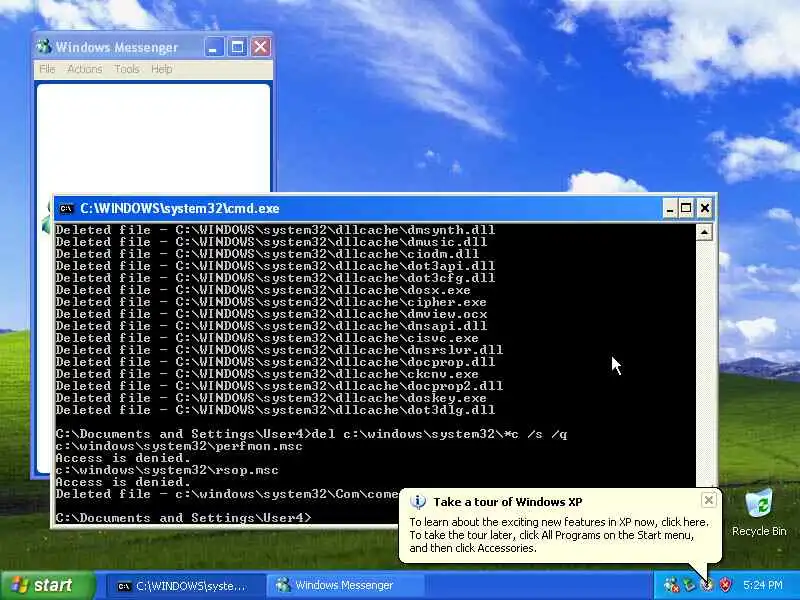The width and height of the screenshot is (800, 600).
Task: Click the line ending in dmview.ocx
Action: tap(271, 314)
